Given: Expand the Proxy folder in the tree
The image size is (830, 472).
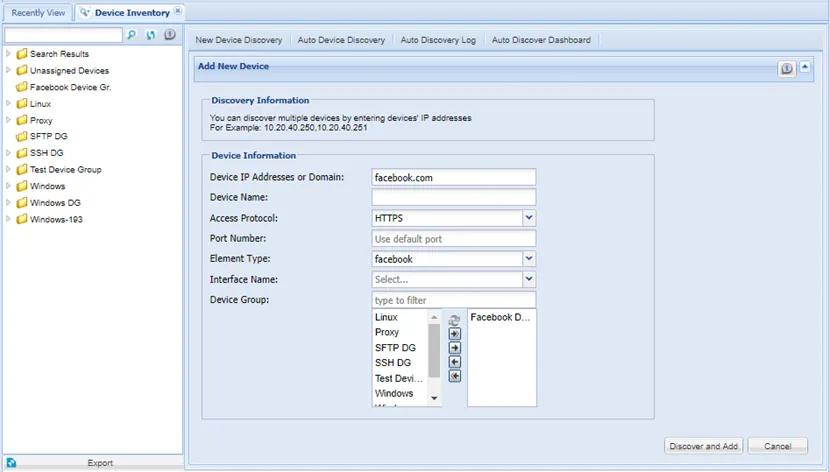Looking at the screenshot, I should click(8, 120).
